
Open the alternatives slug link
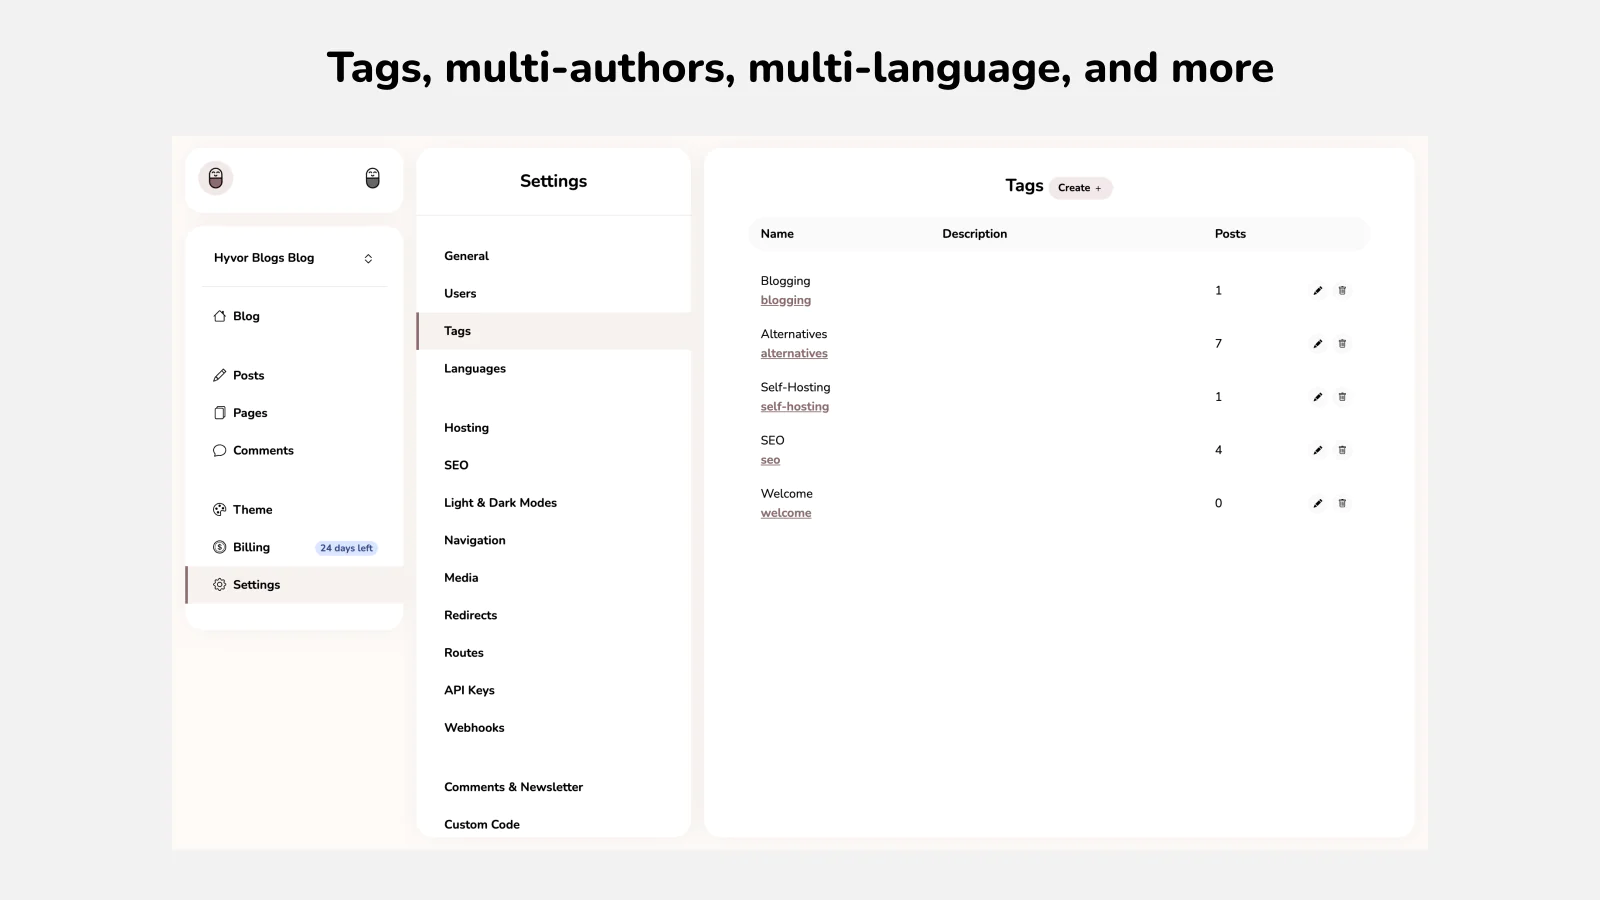pyautogui.click(x=794, y=354)
